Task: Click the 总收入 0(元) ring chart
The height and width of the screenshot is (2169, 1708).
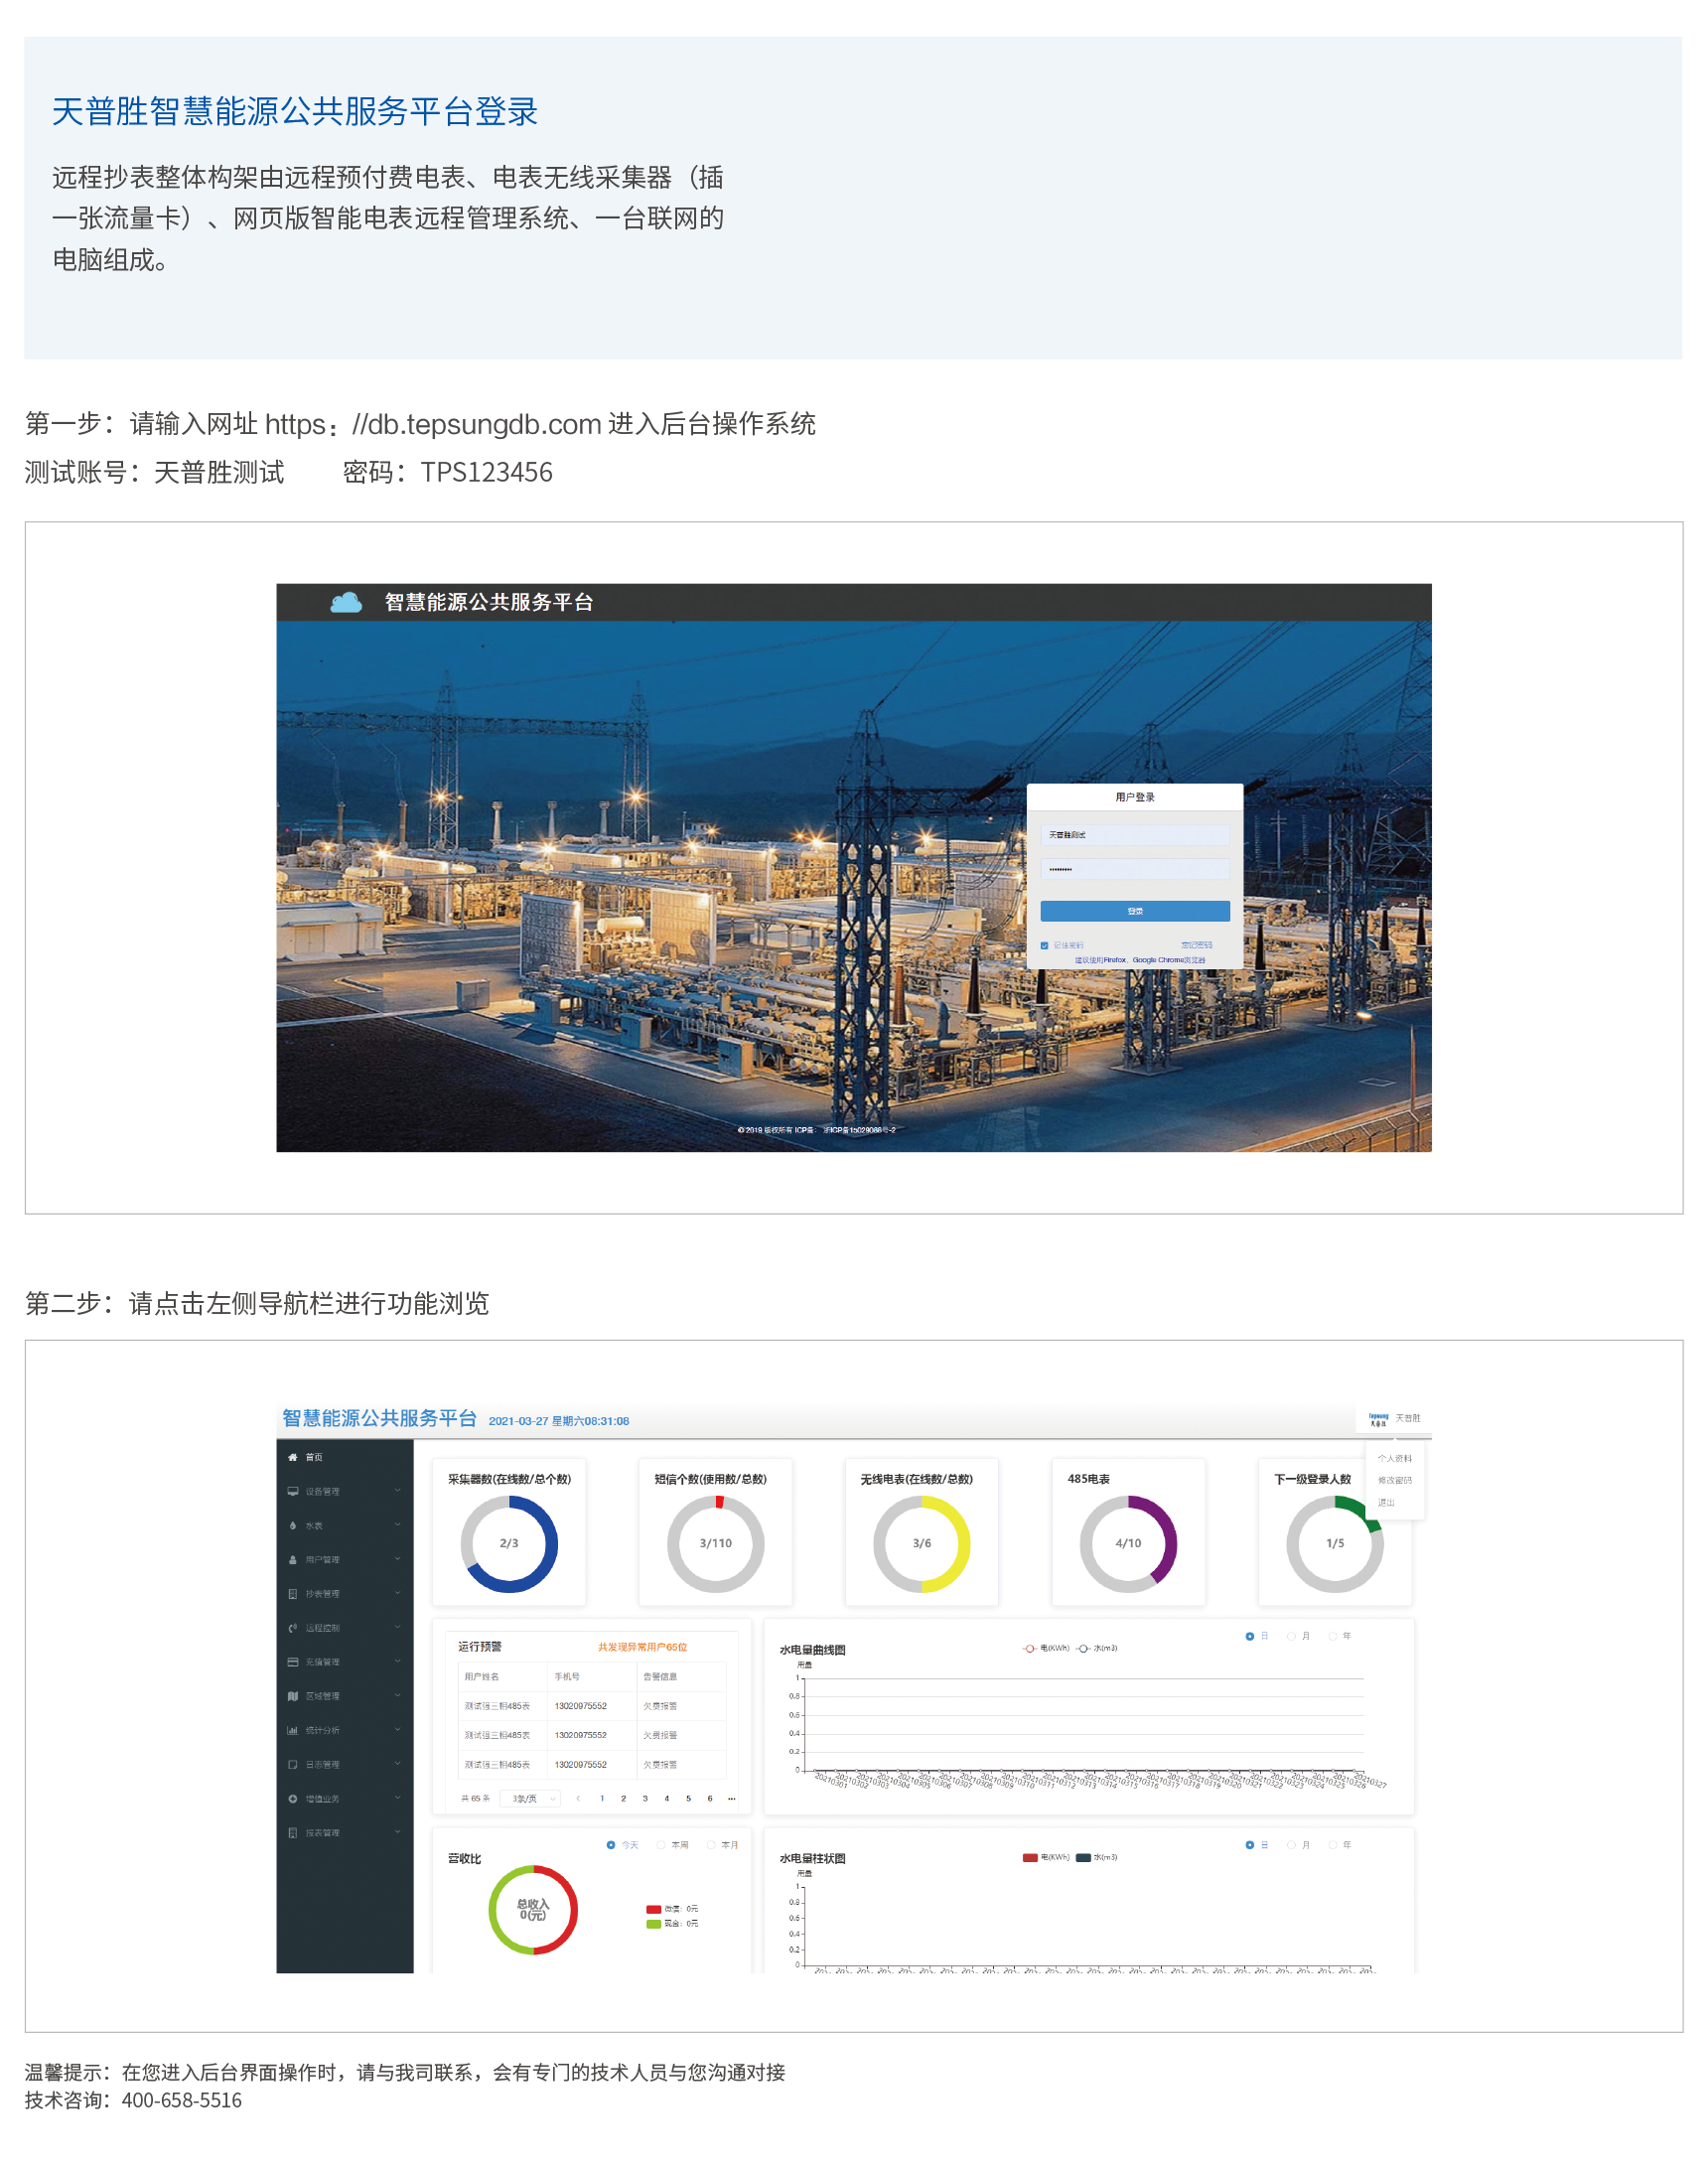Action: coord(533,1910)
